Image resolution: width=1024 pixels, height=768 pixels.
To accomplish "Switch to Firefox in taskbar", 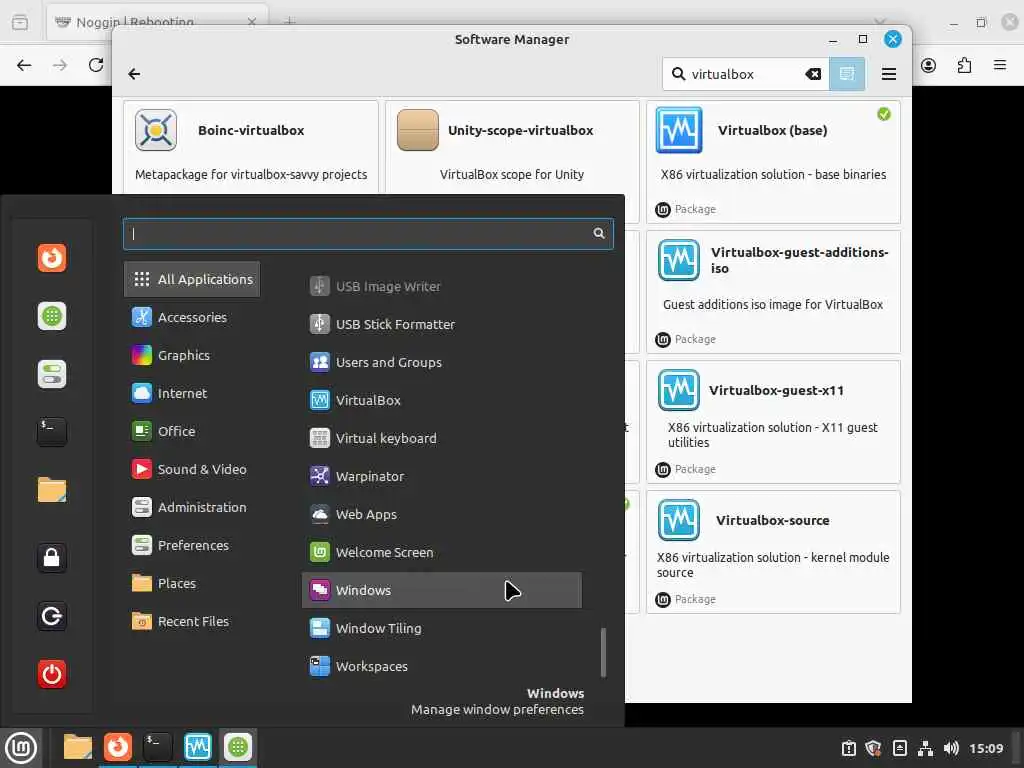I will coord(118,747).
